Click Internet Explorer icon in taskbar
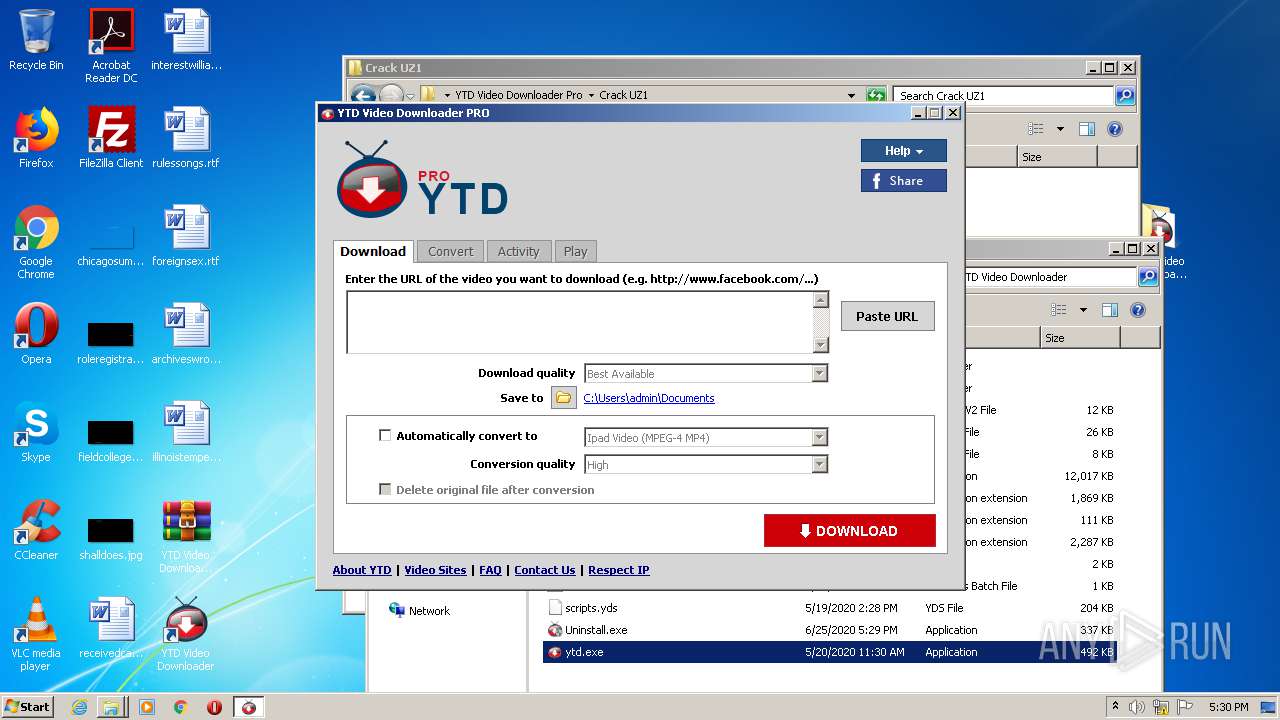1280x720 pixels. [79, 707]
